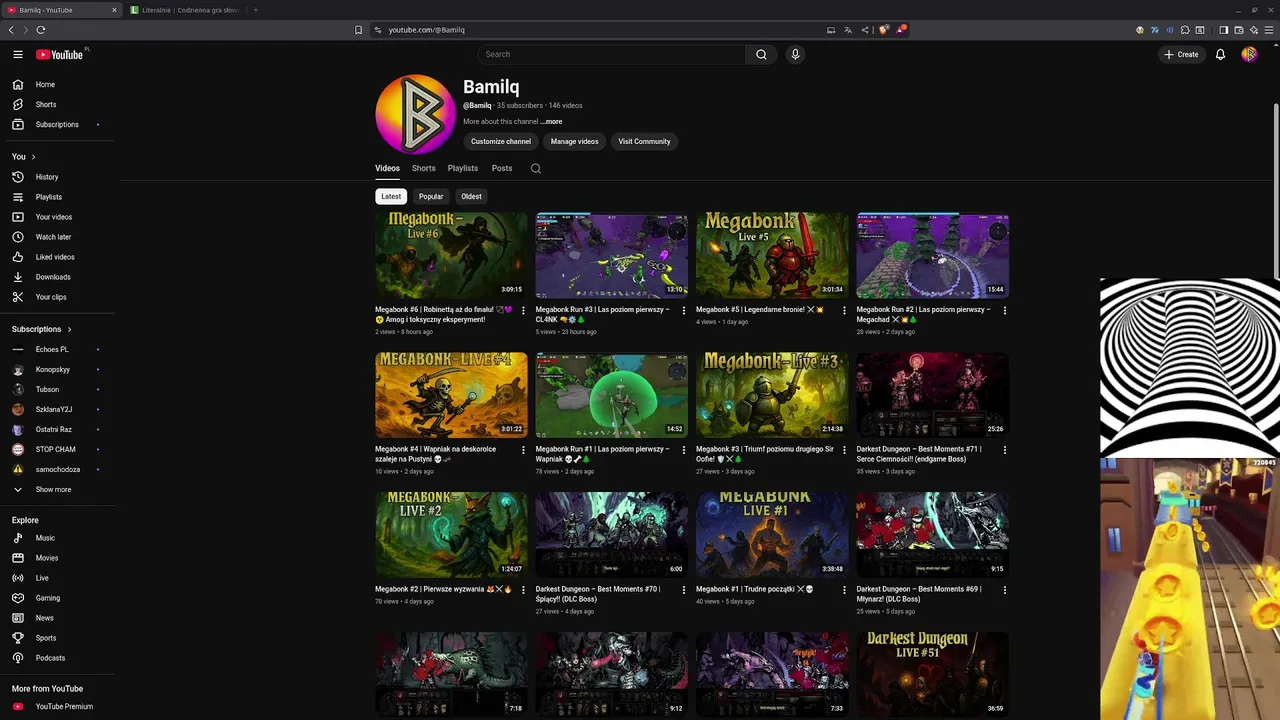Open options menu for Megabonk #1 video

844,590
